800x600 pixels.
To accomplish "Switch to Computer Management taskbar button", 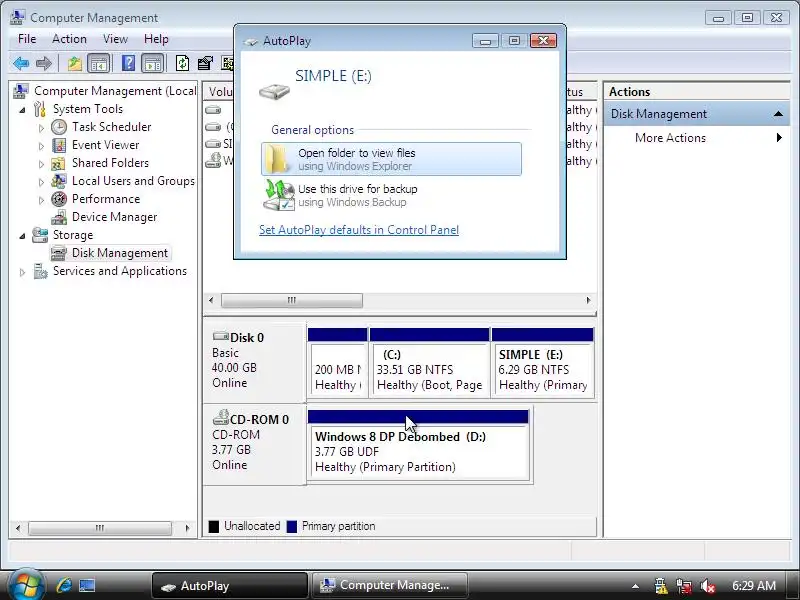I will click(390, 586).
